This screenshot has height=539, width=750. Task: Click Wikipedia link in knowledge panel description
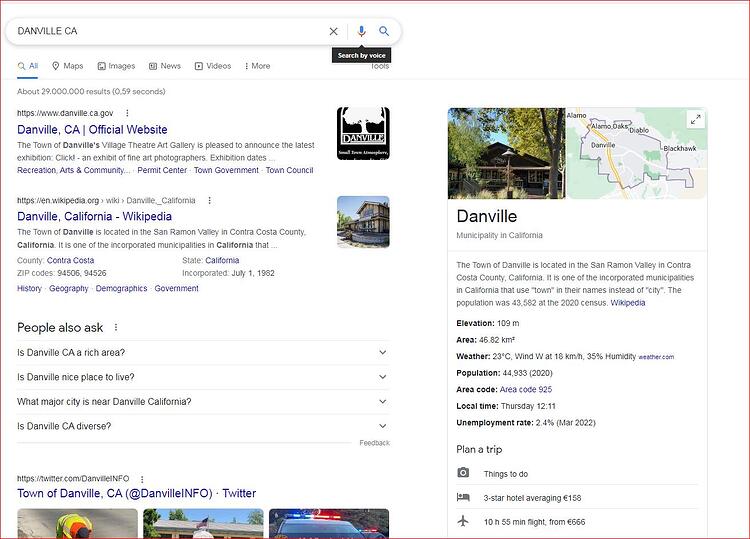pyautogui.click(x=628, y=303)
